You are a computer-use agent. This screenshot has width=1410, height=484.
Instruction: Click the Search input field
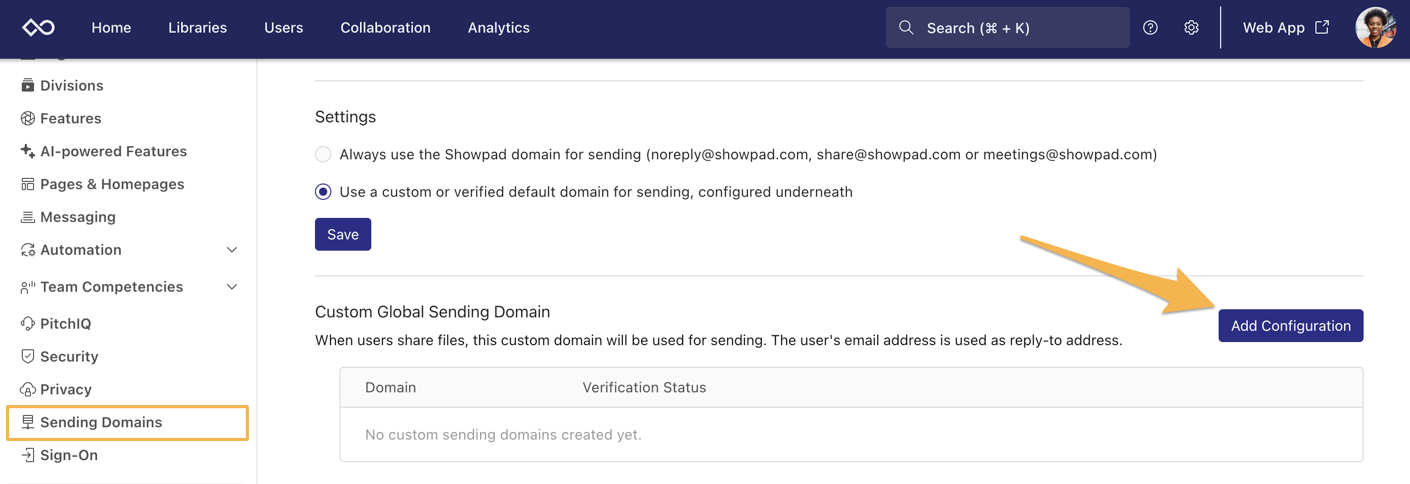(x=1007, y=28)
